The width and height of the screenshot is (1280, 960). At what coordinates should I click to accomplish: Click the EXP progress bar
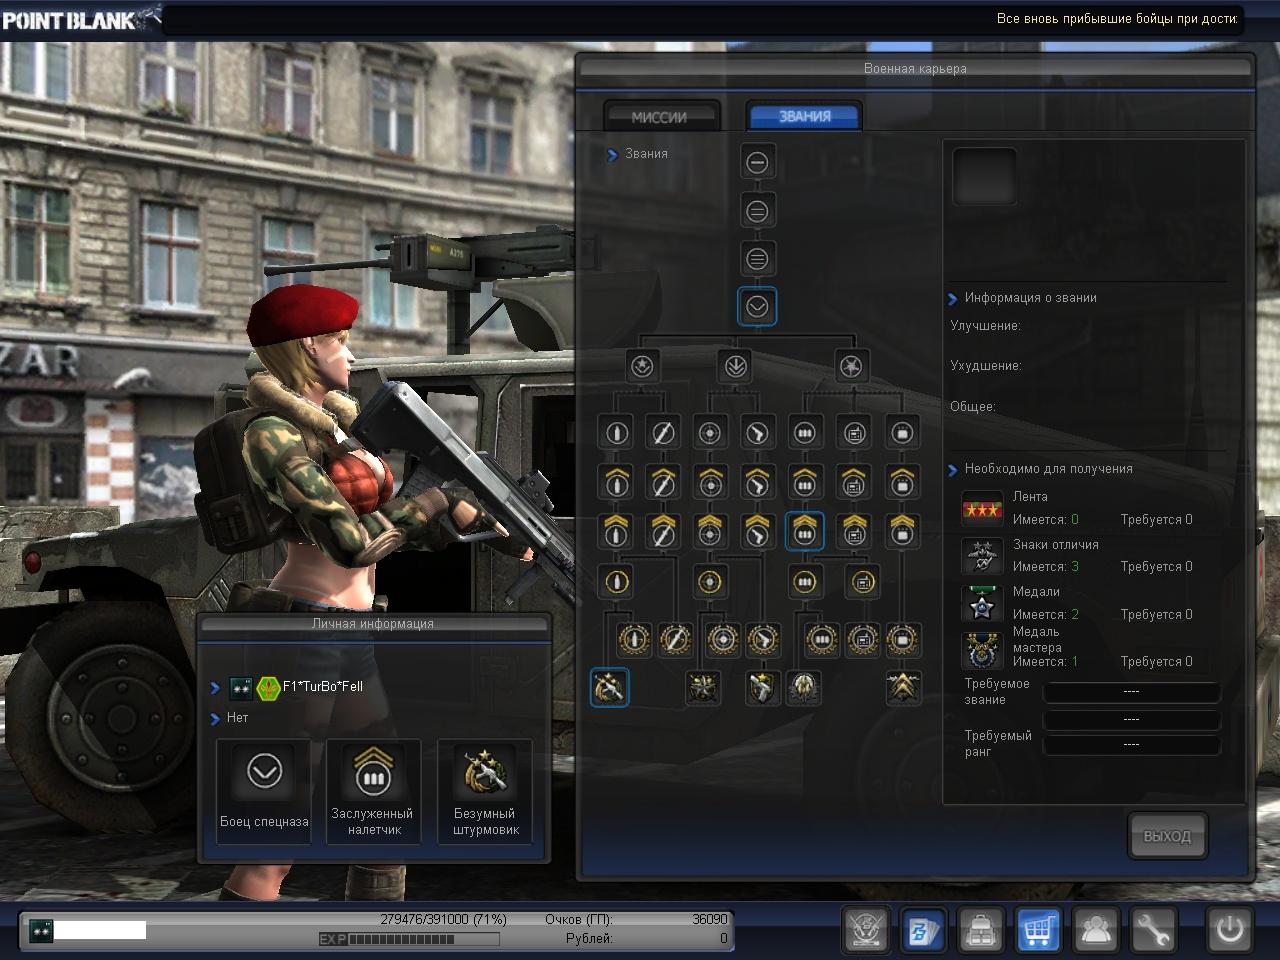click(x=408, y=939)
